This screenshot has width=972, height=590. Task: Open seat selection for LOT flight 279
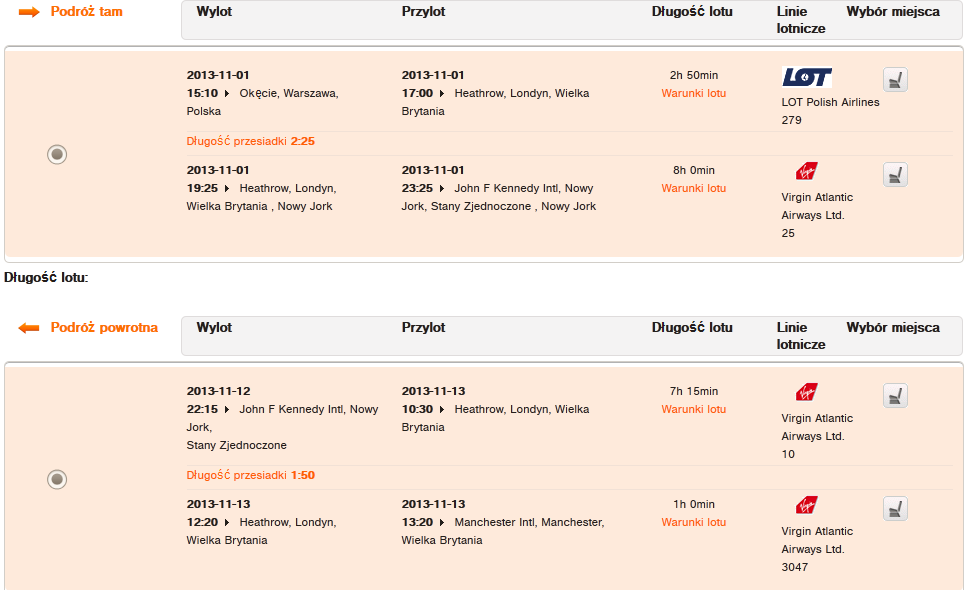click(x=895, y=79)
